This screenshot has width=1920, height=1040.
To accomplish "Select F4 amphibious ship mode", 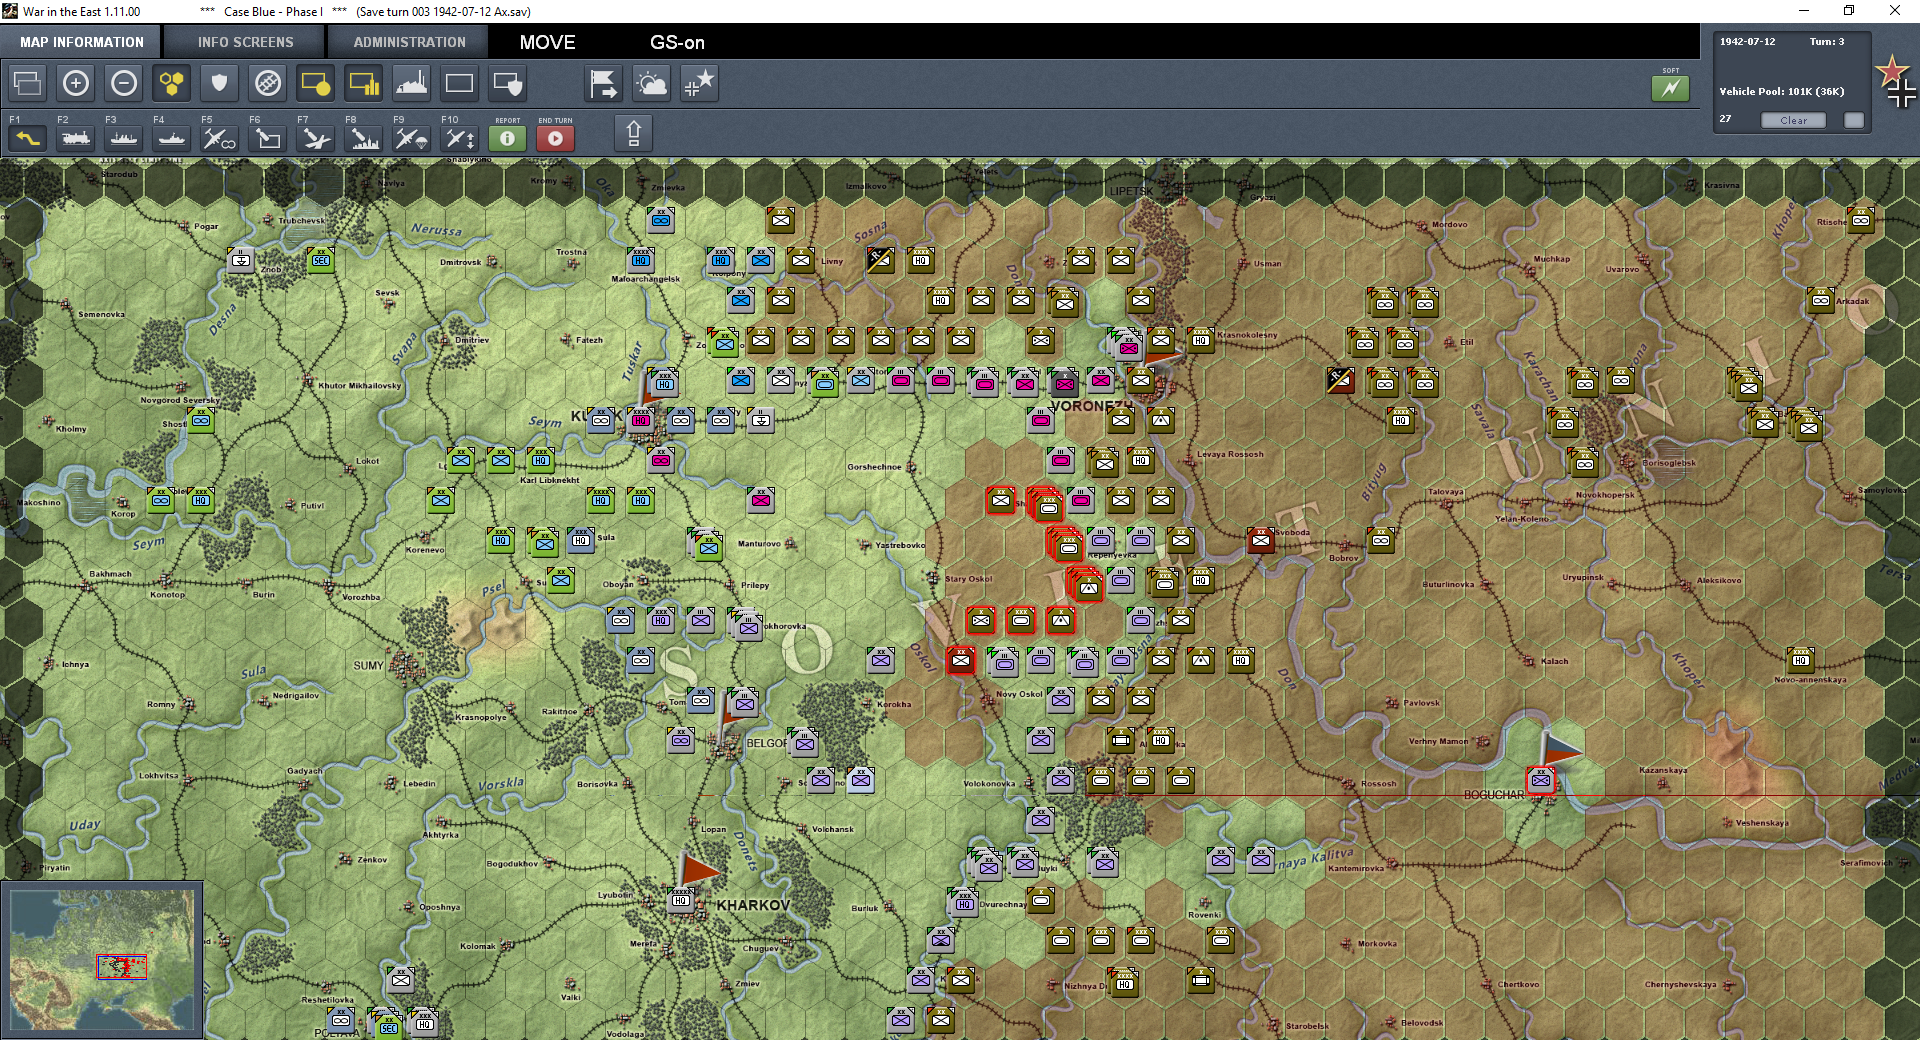I will pos(172,138).
